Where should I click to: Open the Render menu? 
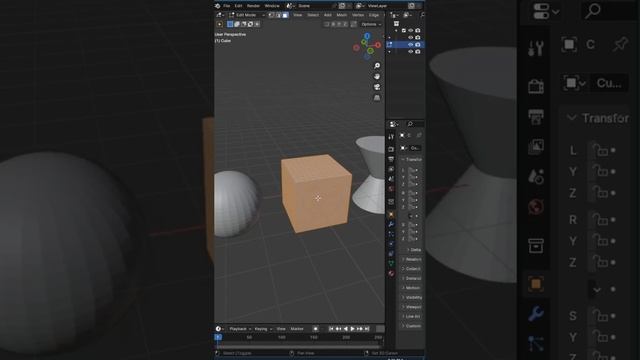(253, 6)
